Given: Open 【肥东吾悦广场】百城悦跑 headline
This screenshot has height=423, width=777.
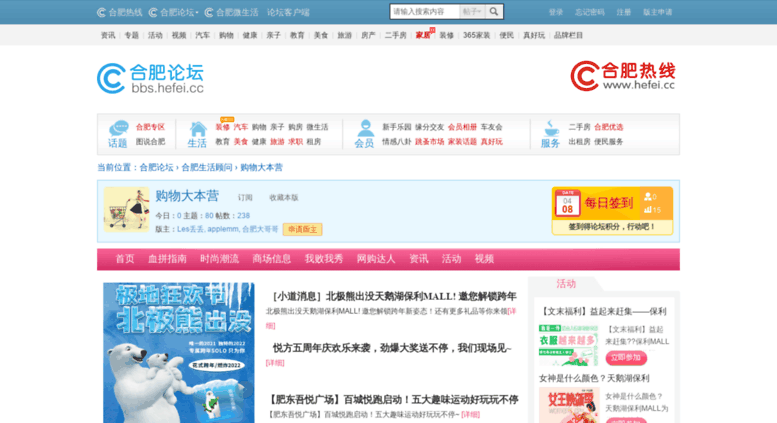Looking at the screenshot, I should [x=393, y=399].
